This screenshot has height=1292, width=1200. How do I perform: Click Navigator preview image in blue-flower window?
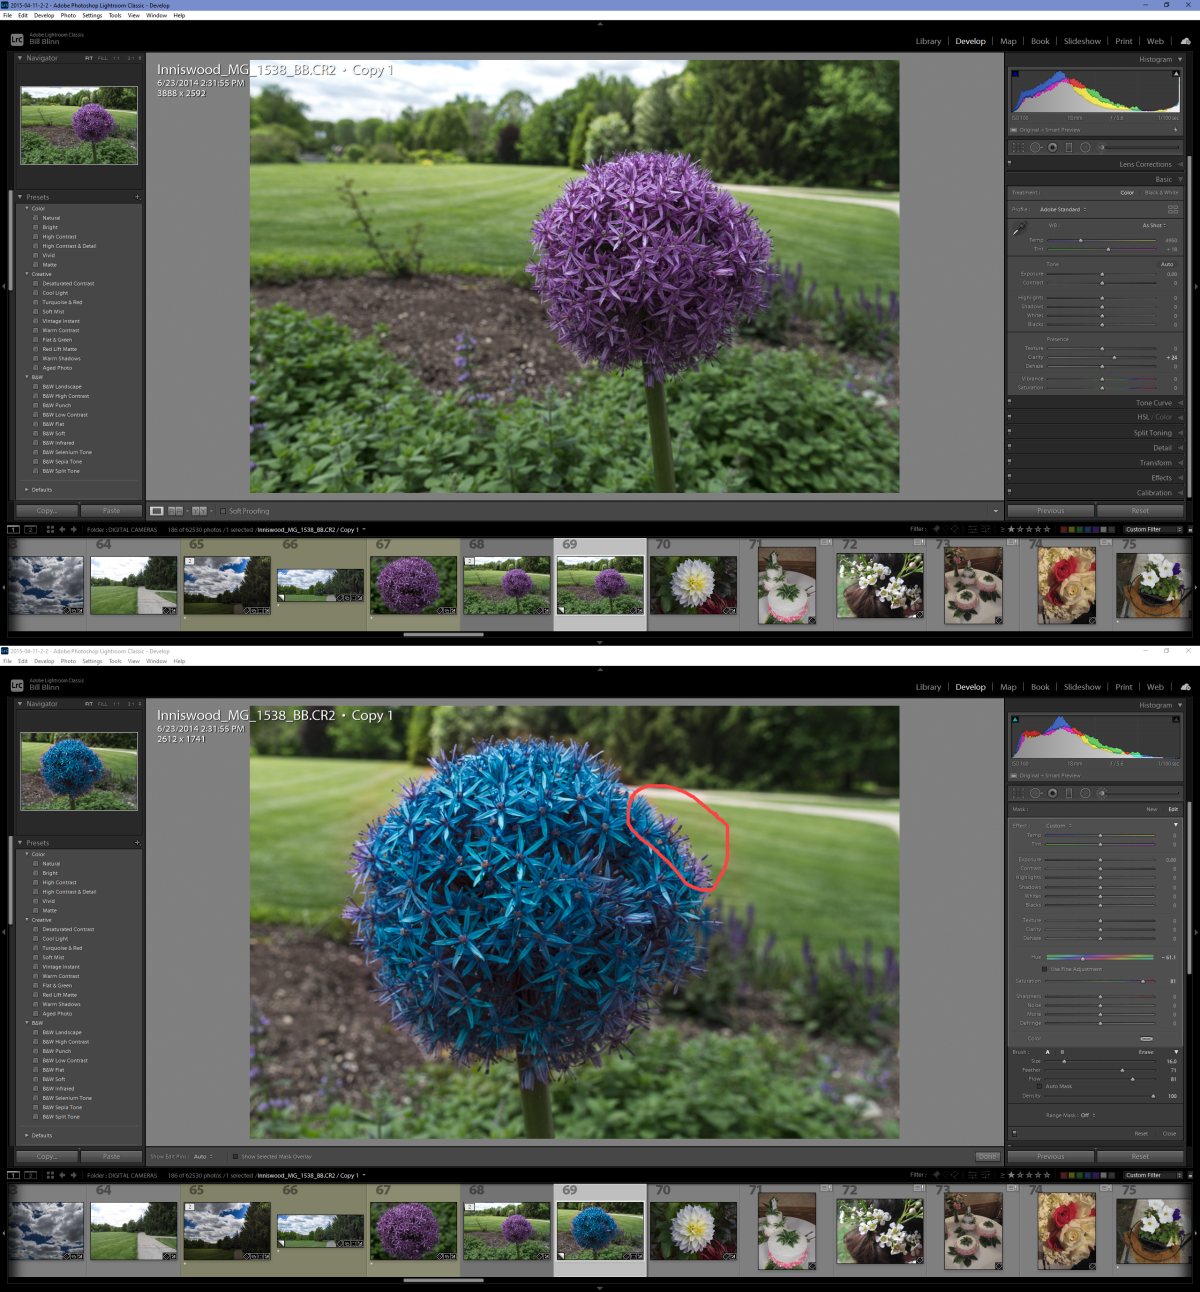79,771
